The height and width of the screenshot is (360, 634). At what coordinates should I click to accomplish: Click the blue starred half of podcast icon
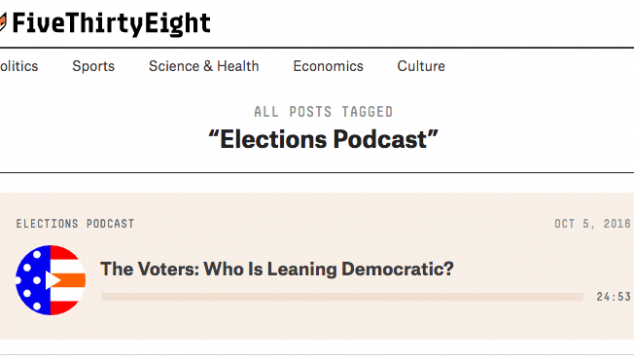33,280
